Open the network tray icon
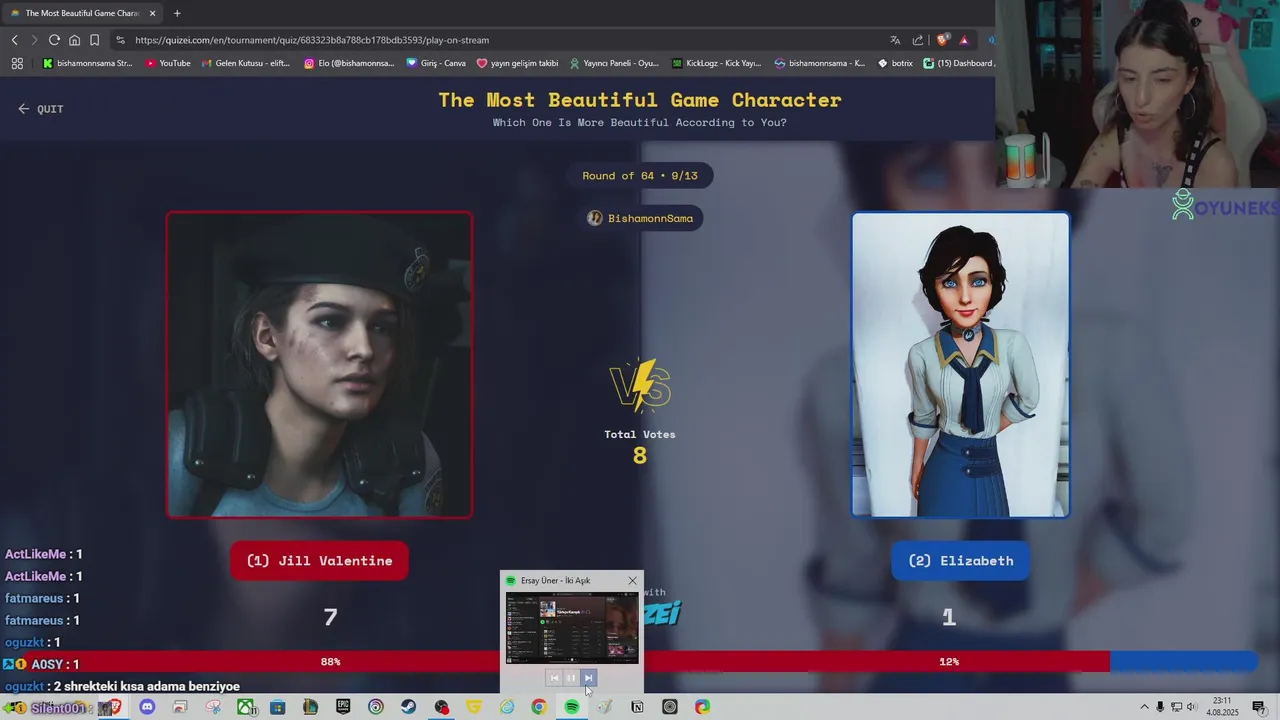The height and width of the screenshot is (720, 1280). click(x=1176, y=707)
